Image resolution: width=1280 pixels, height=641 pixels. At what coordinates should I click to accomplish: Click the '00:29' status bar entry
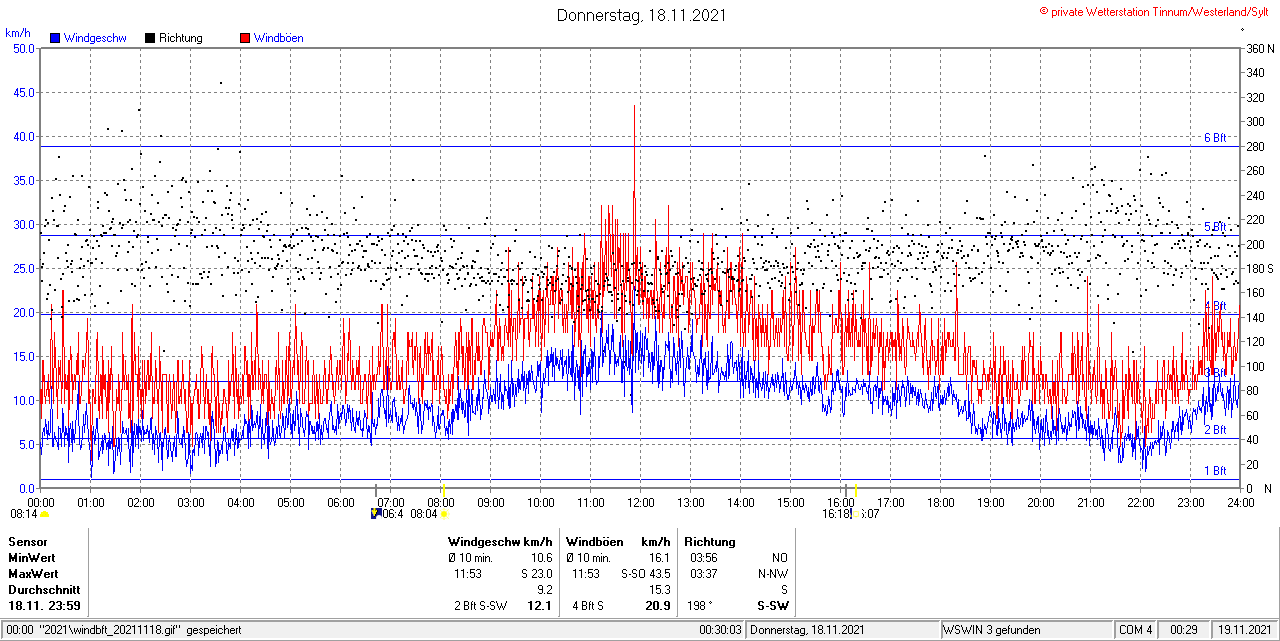tap(1185, 630)
